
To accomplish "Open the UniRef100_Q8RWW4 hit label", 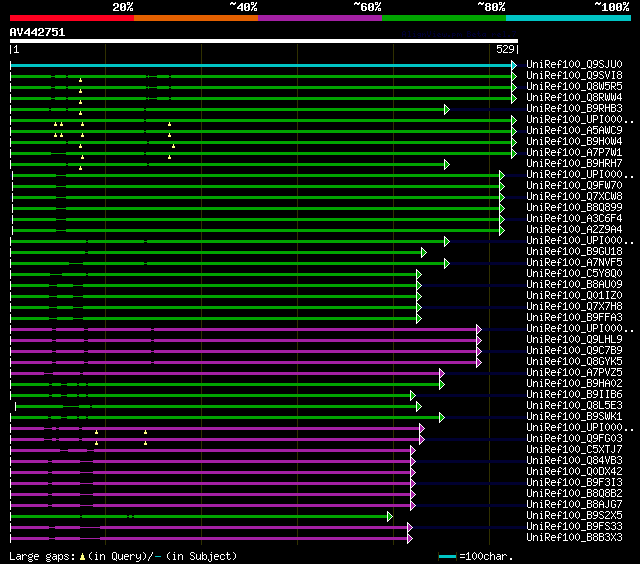I will 574,98.
